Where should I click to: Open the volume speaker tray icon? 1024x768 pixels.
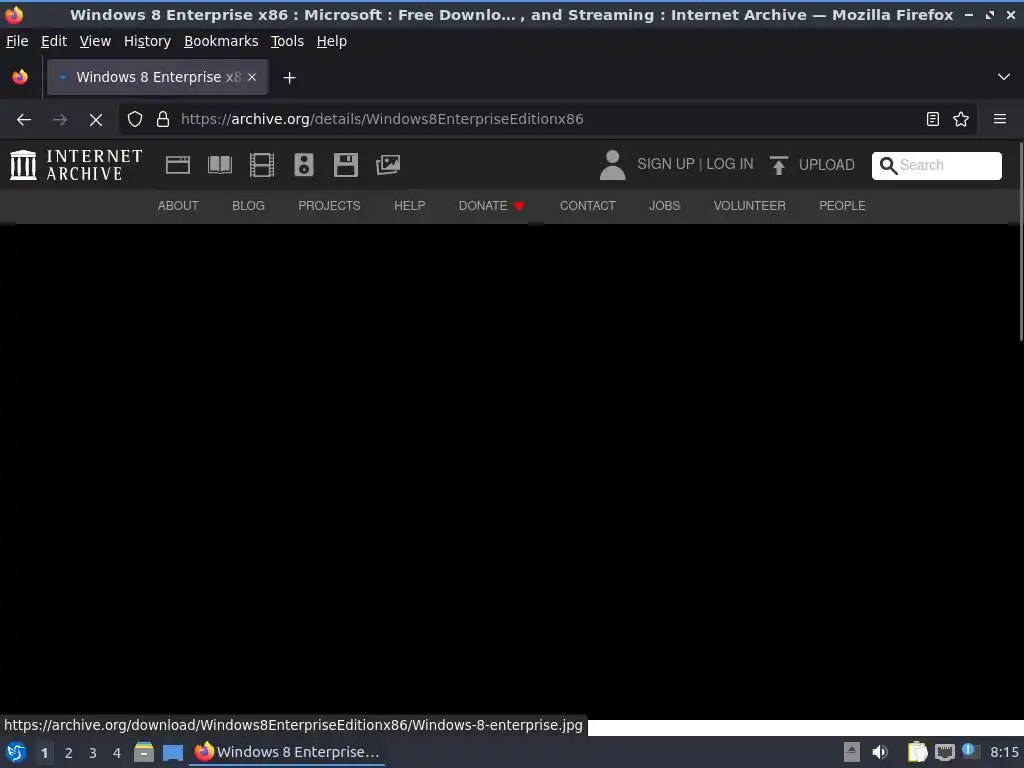[x=880, y=752]
